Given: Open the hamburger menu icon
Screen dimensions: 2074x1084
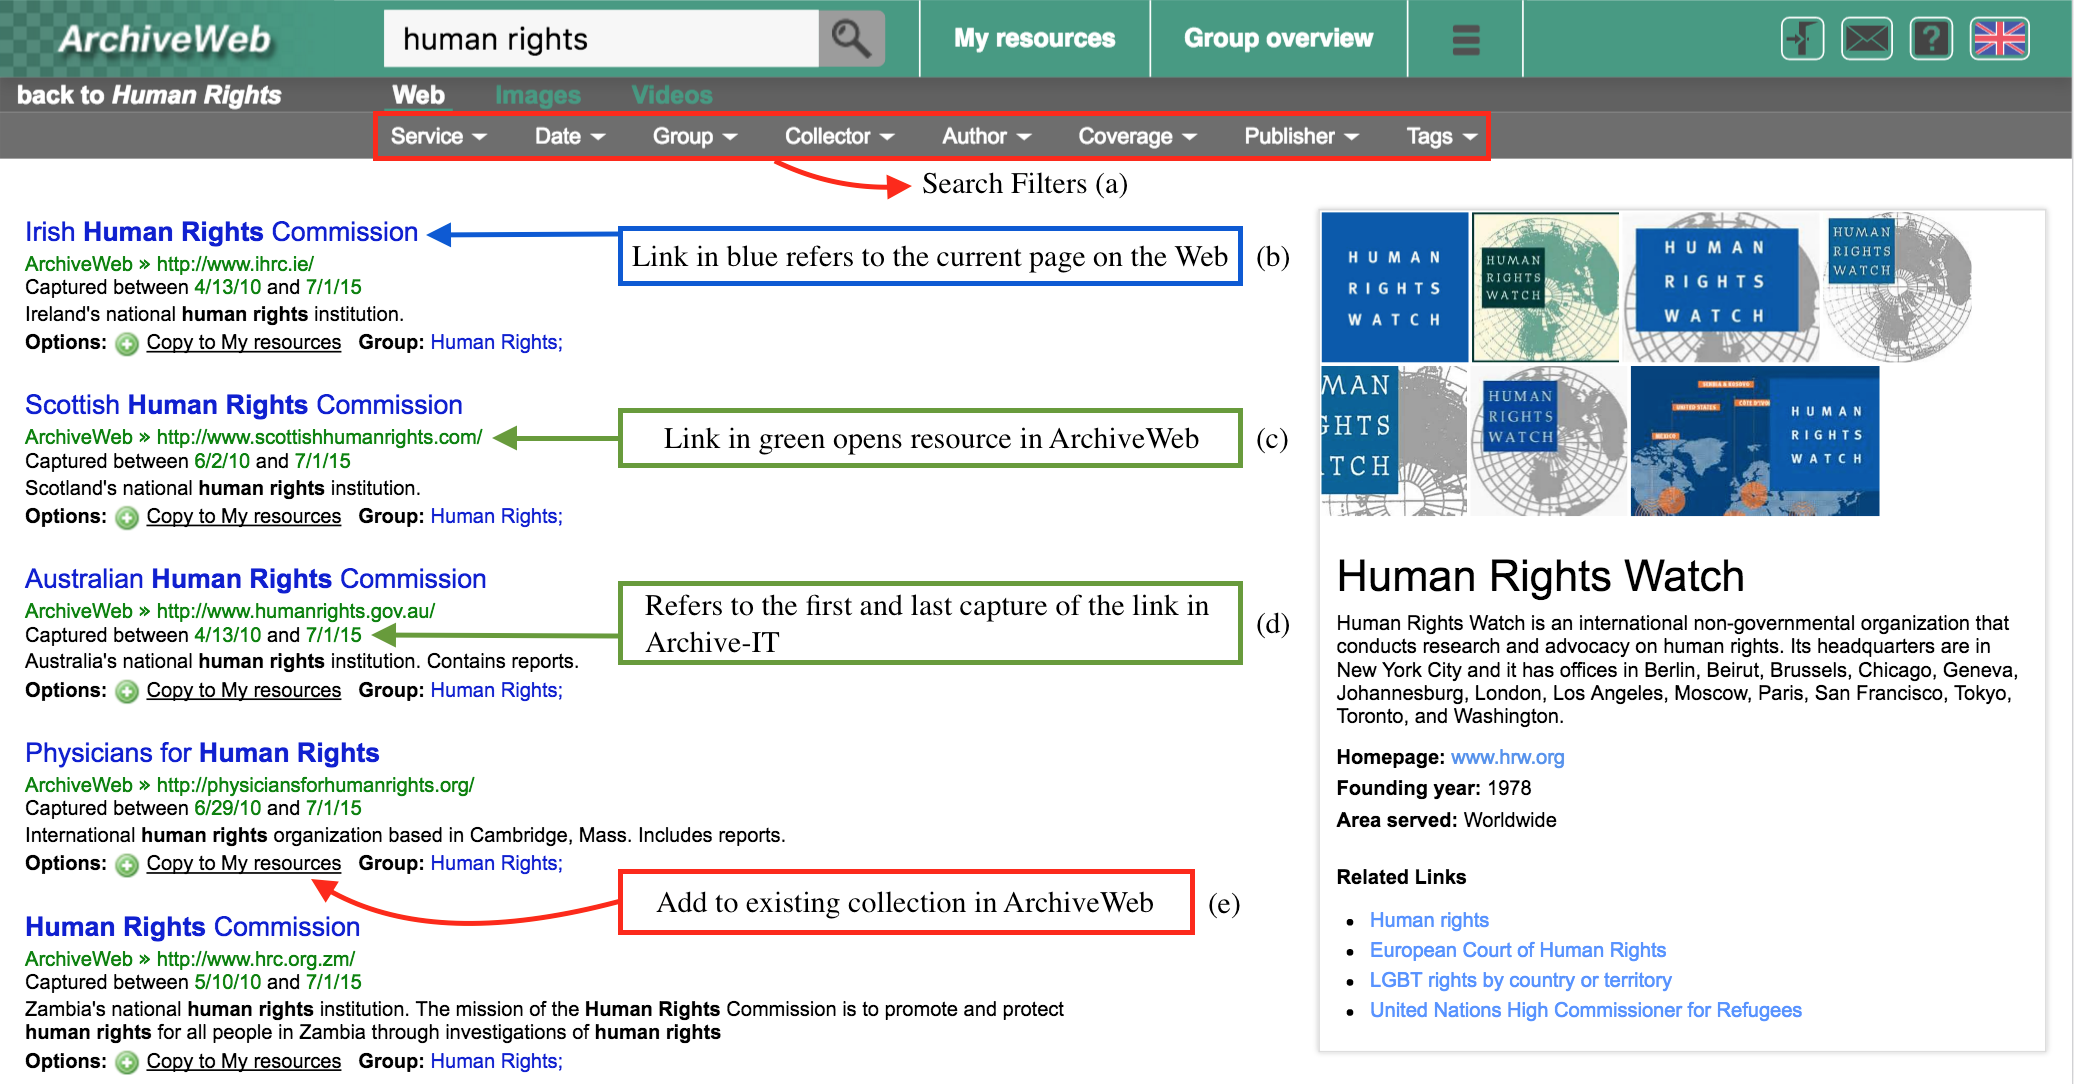Looking at the screenshot, I should click(1465, 40).
